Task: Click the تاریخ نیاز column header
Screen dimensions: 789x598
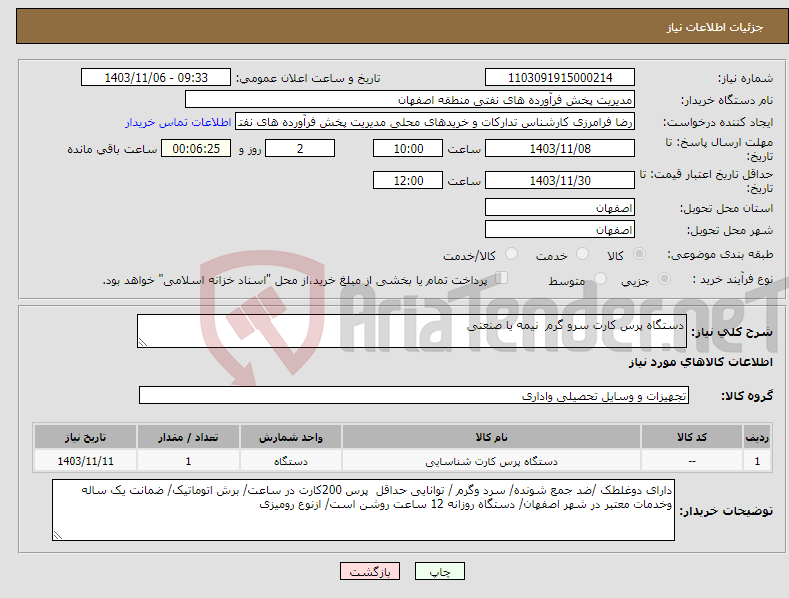Action: tap(86, 437)
